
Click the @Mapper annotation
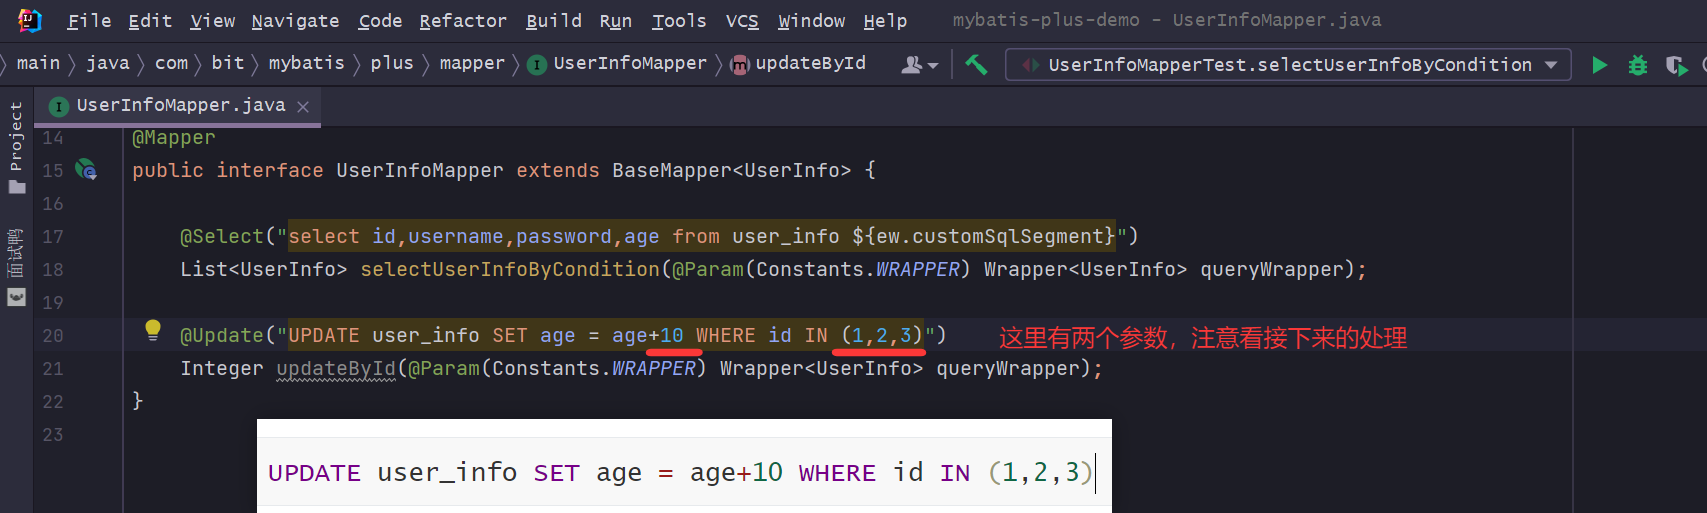(x=174, y=138)
